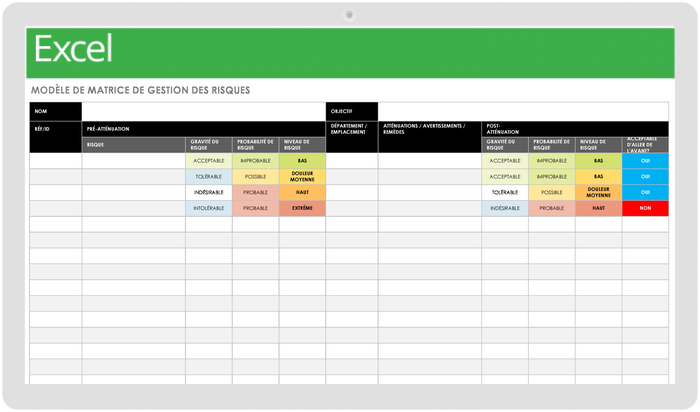Click the empty input cell beside NOM
The height and width of the screenshot is (412, 700).
203,111
